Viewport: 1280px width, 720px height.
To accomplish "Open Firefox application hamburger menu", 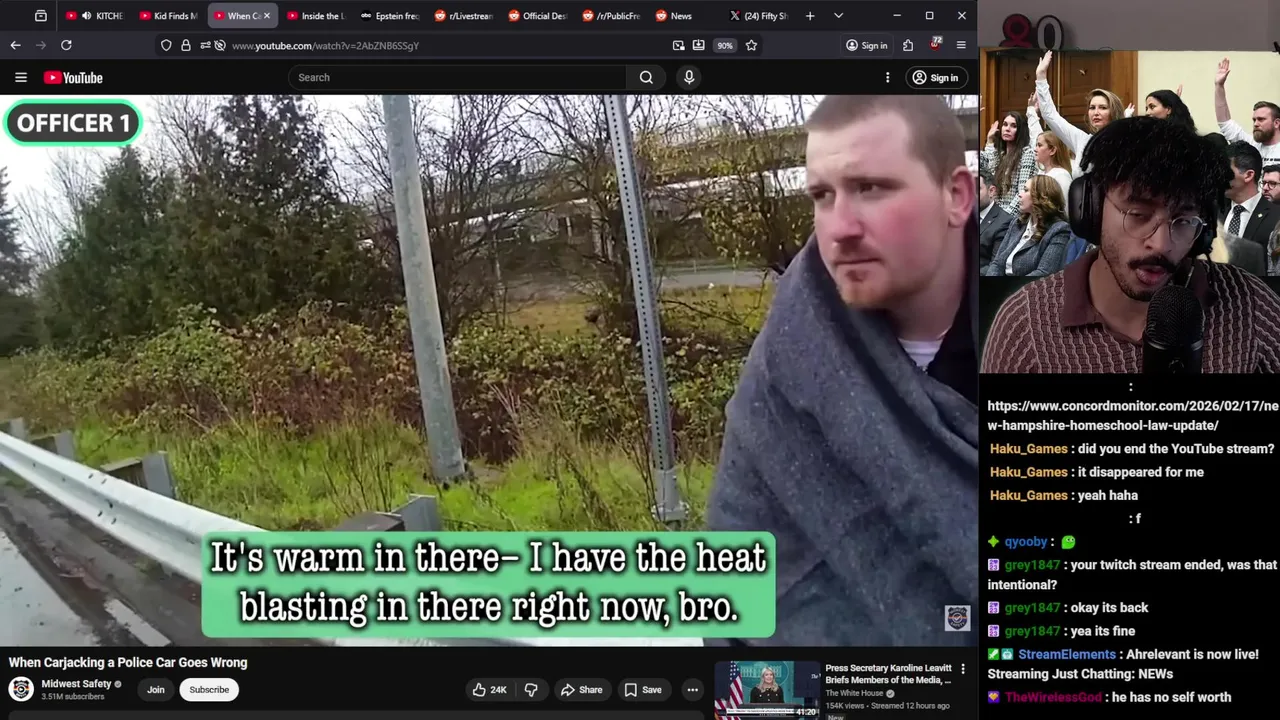I will 961,45.
